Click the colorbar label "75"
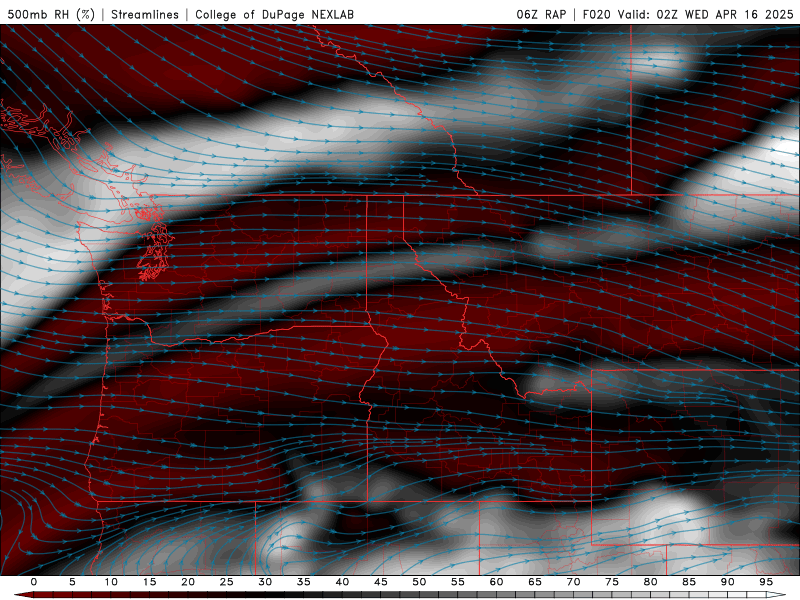The width and height of the screenshot is (800, 600). 612,582
